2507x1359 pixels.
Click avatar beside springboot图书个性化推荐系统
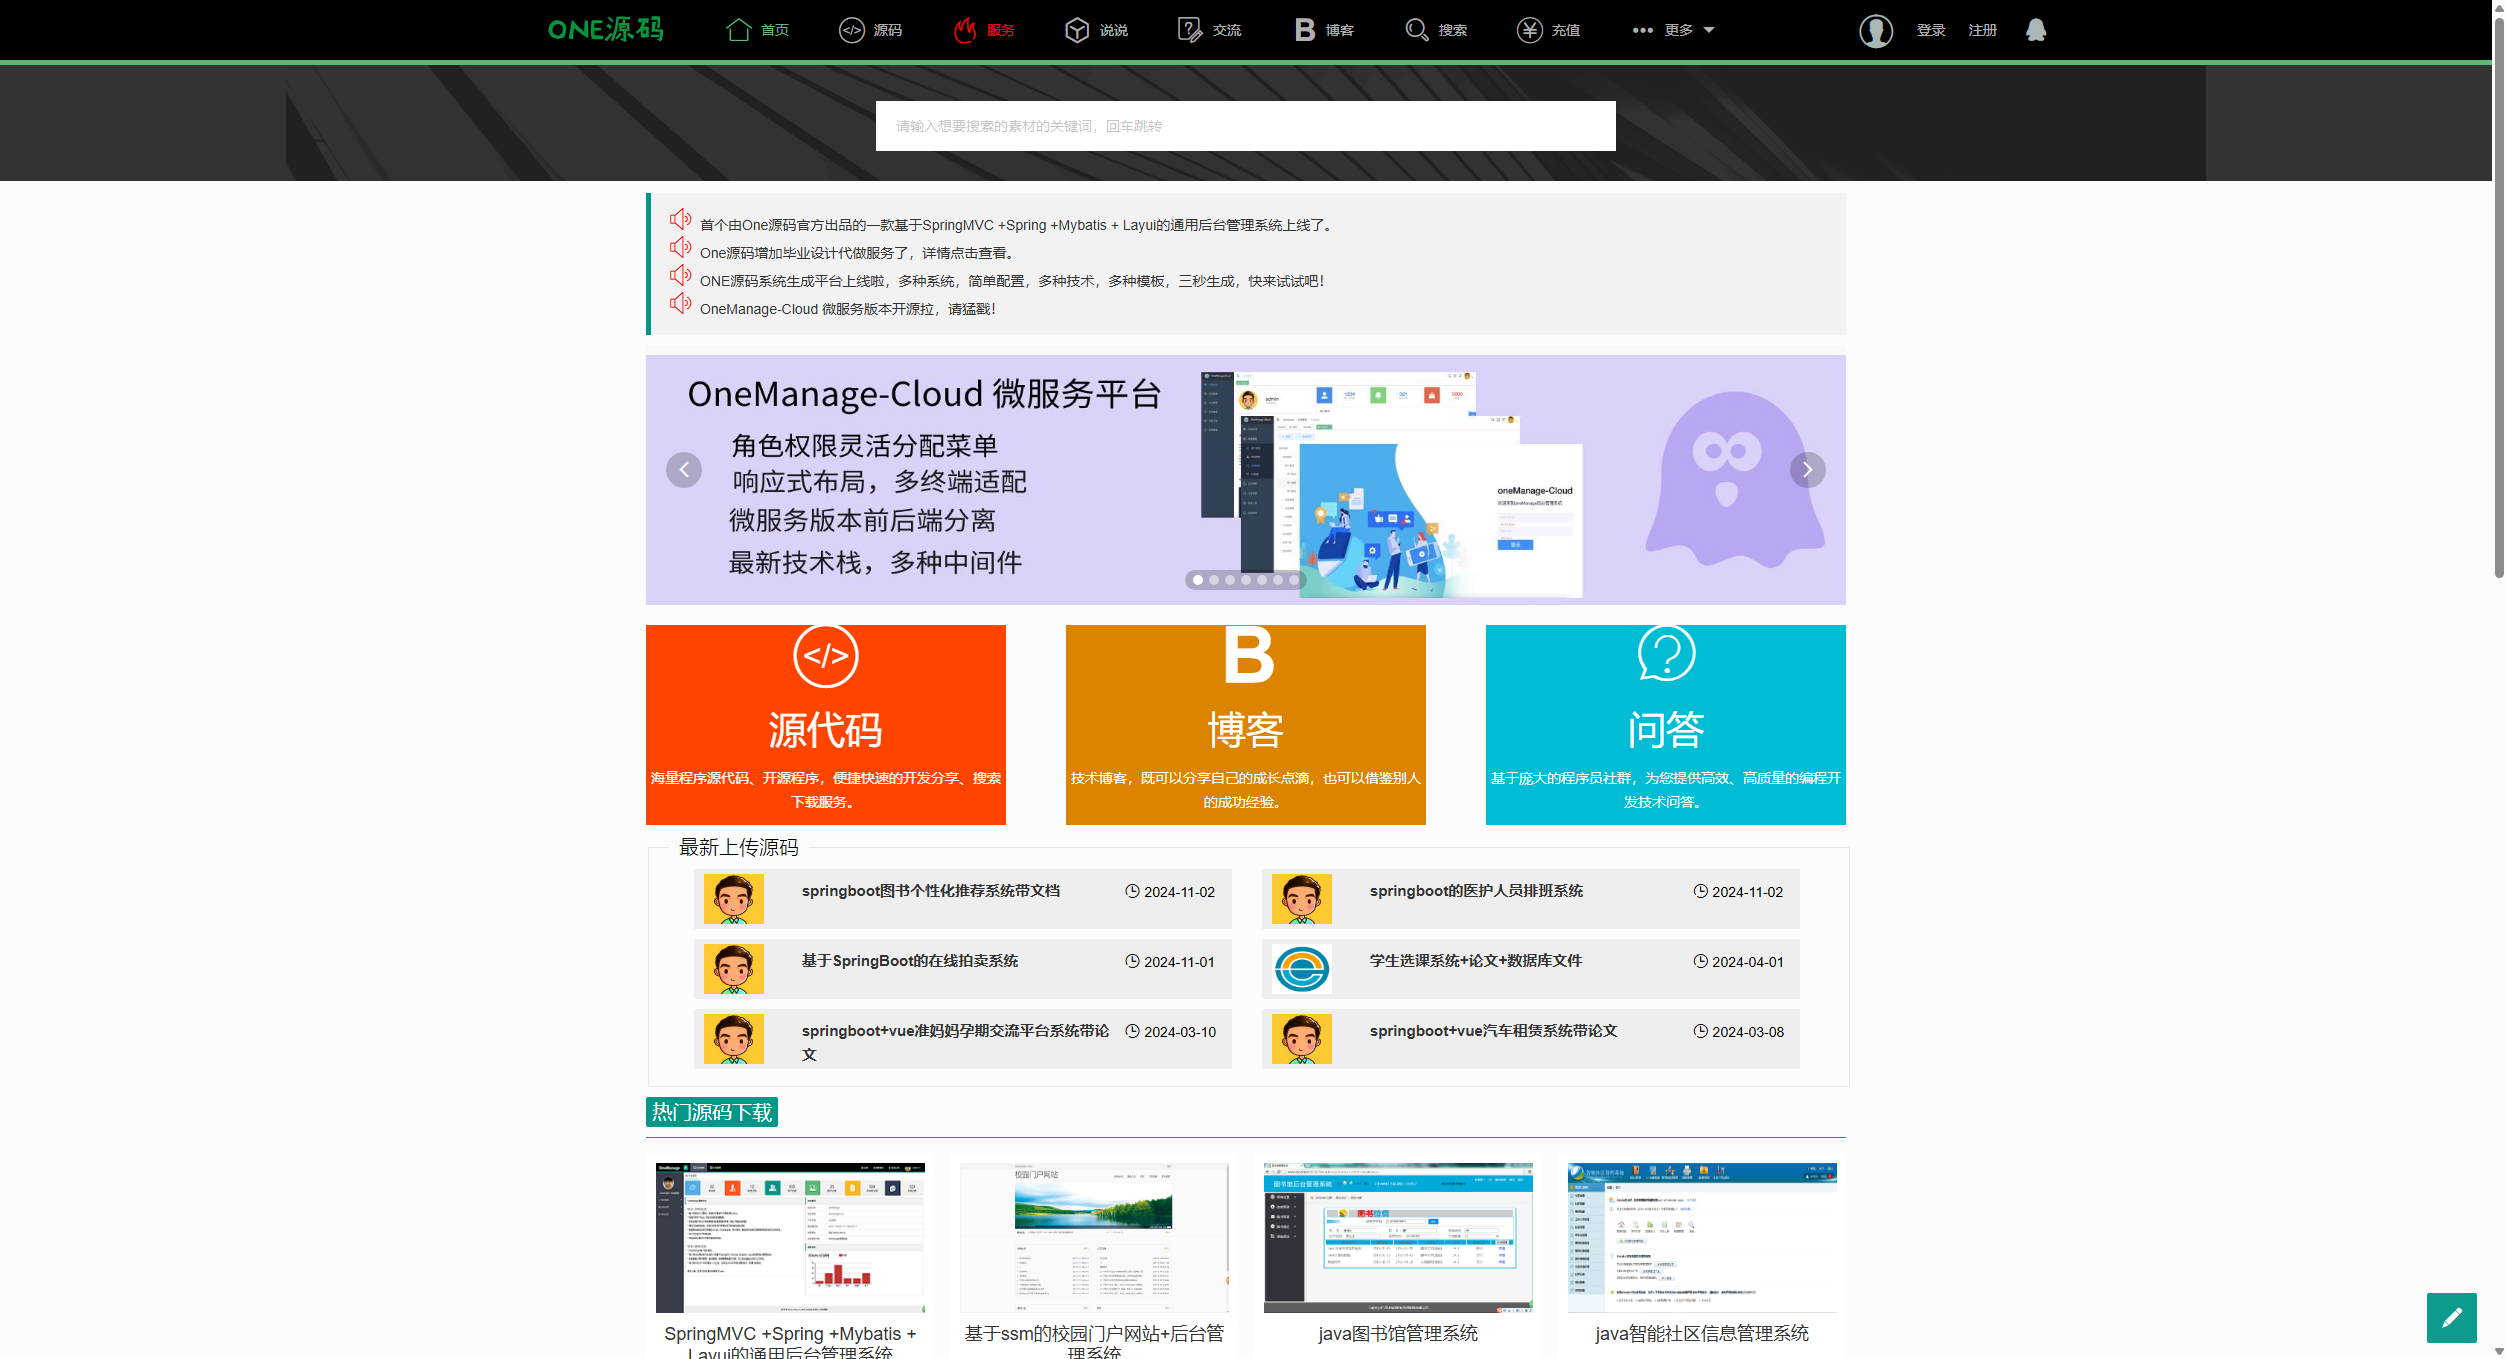[733, 898]
